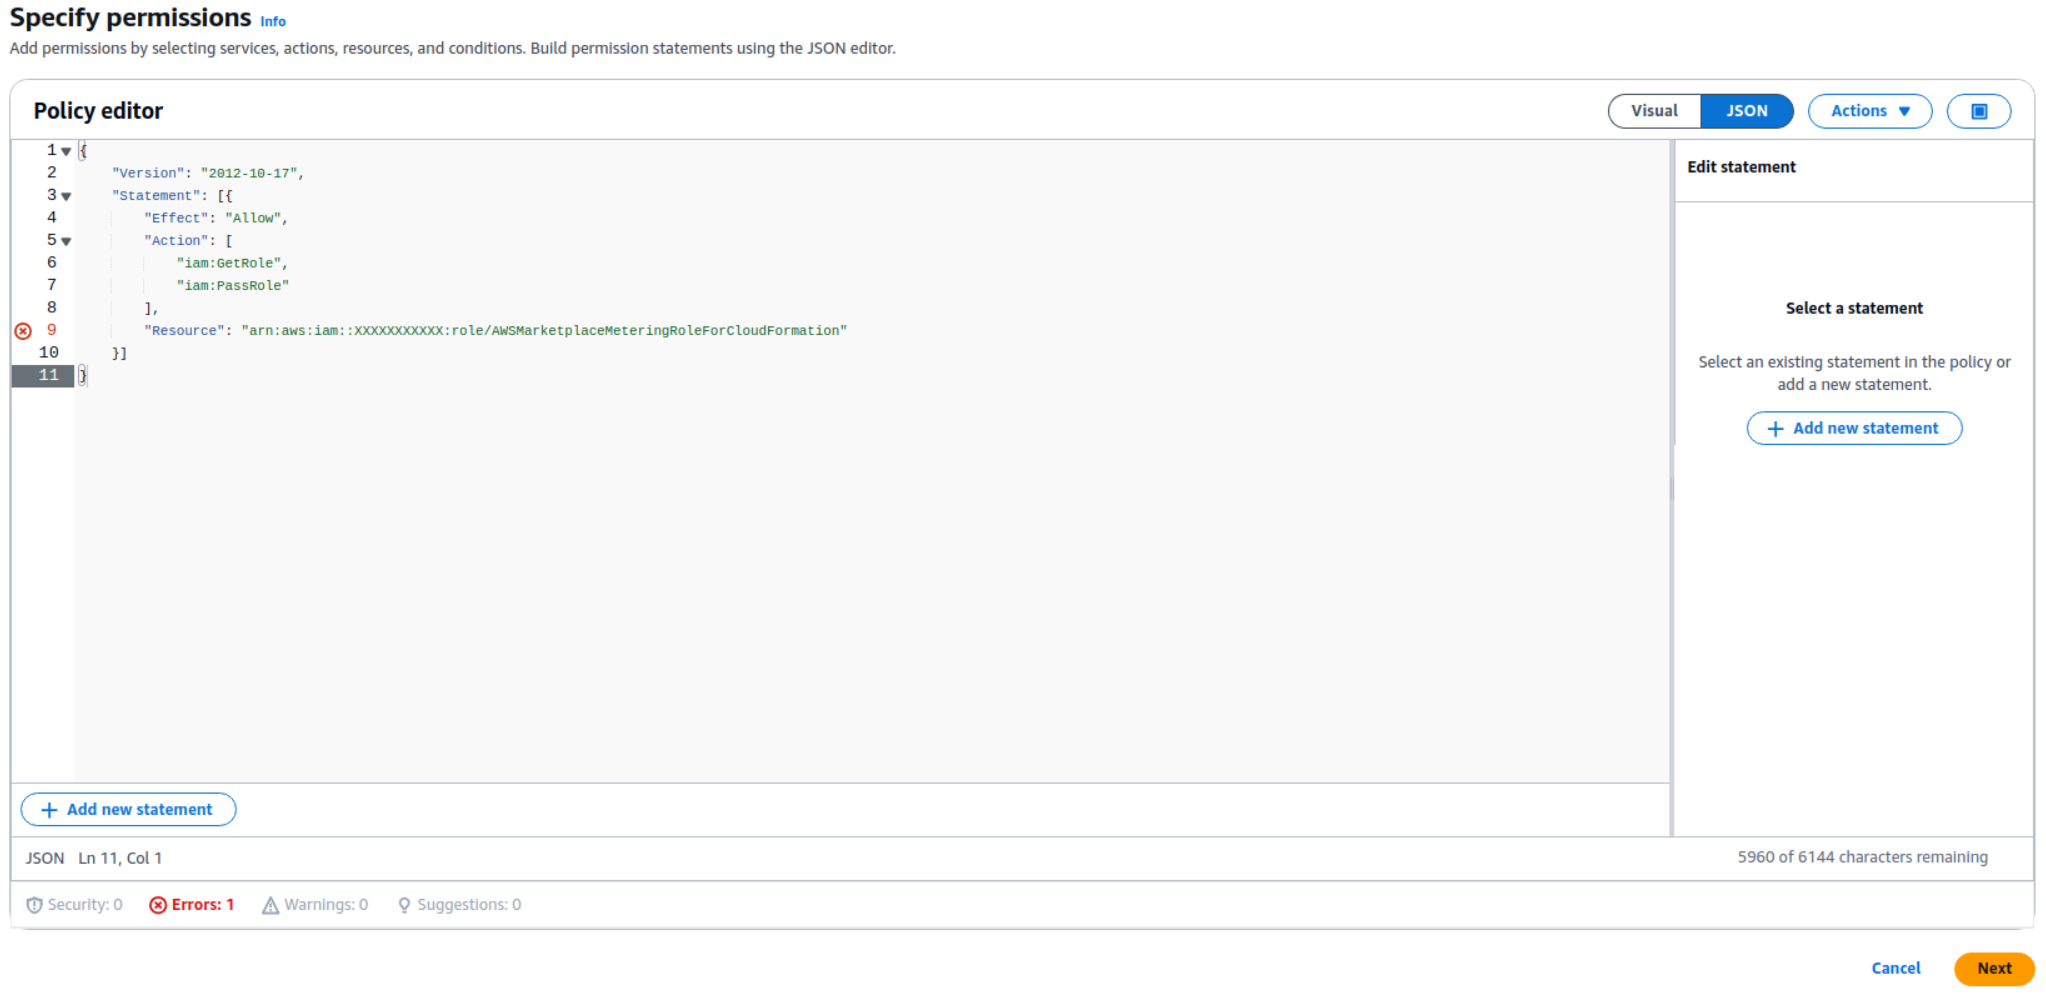The width and height of the screenshot is (2046, 998).
Task: Click the Info link beside Specify permissions
Action: click(272, 21)
